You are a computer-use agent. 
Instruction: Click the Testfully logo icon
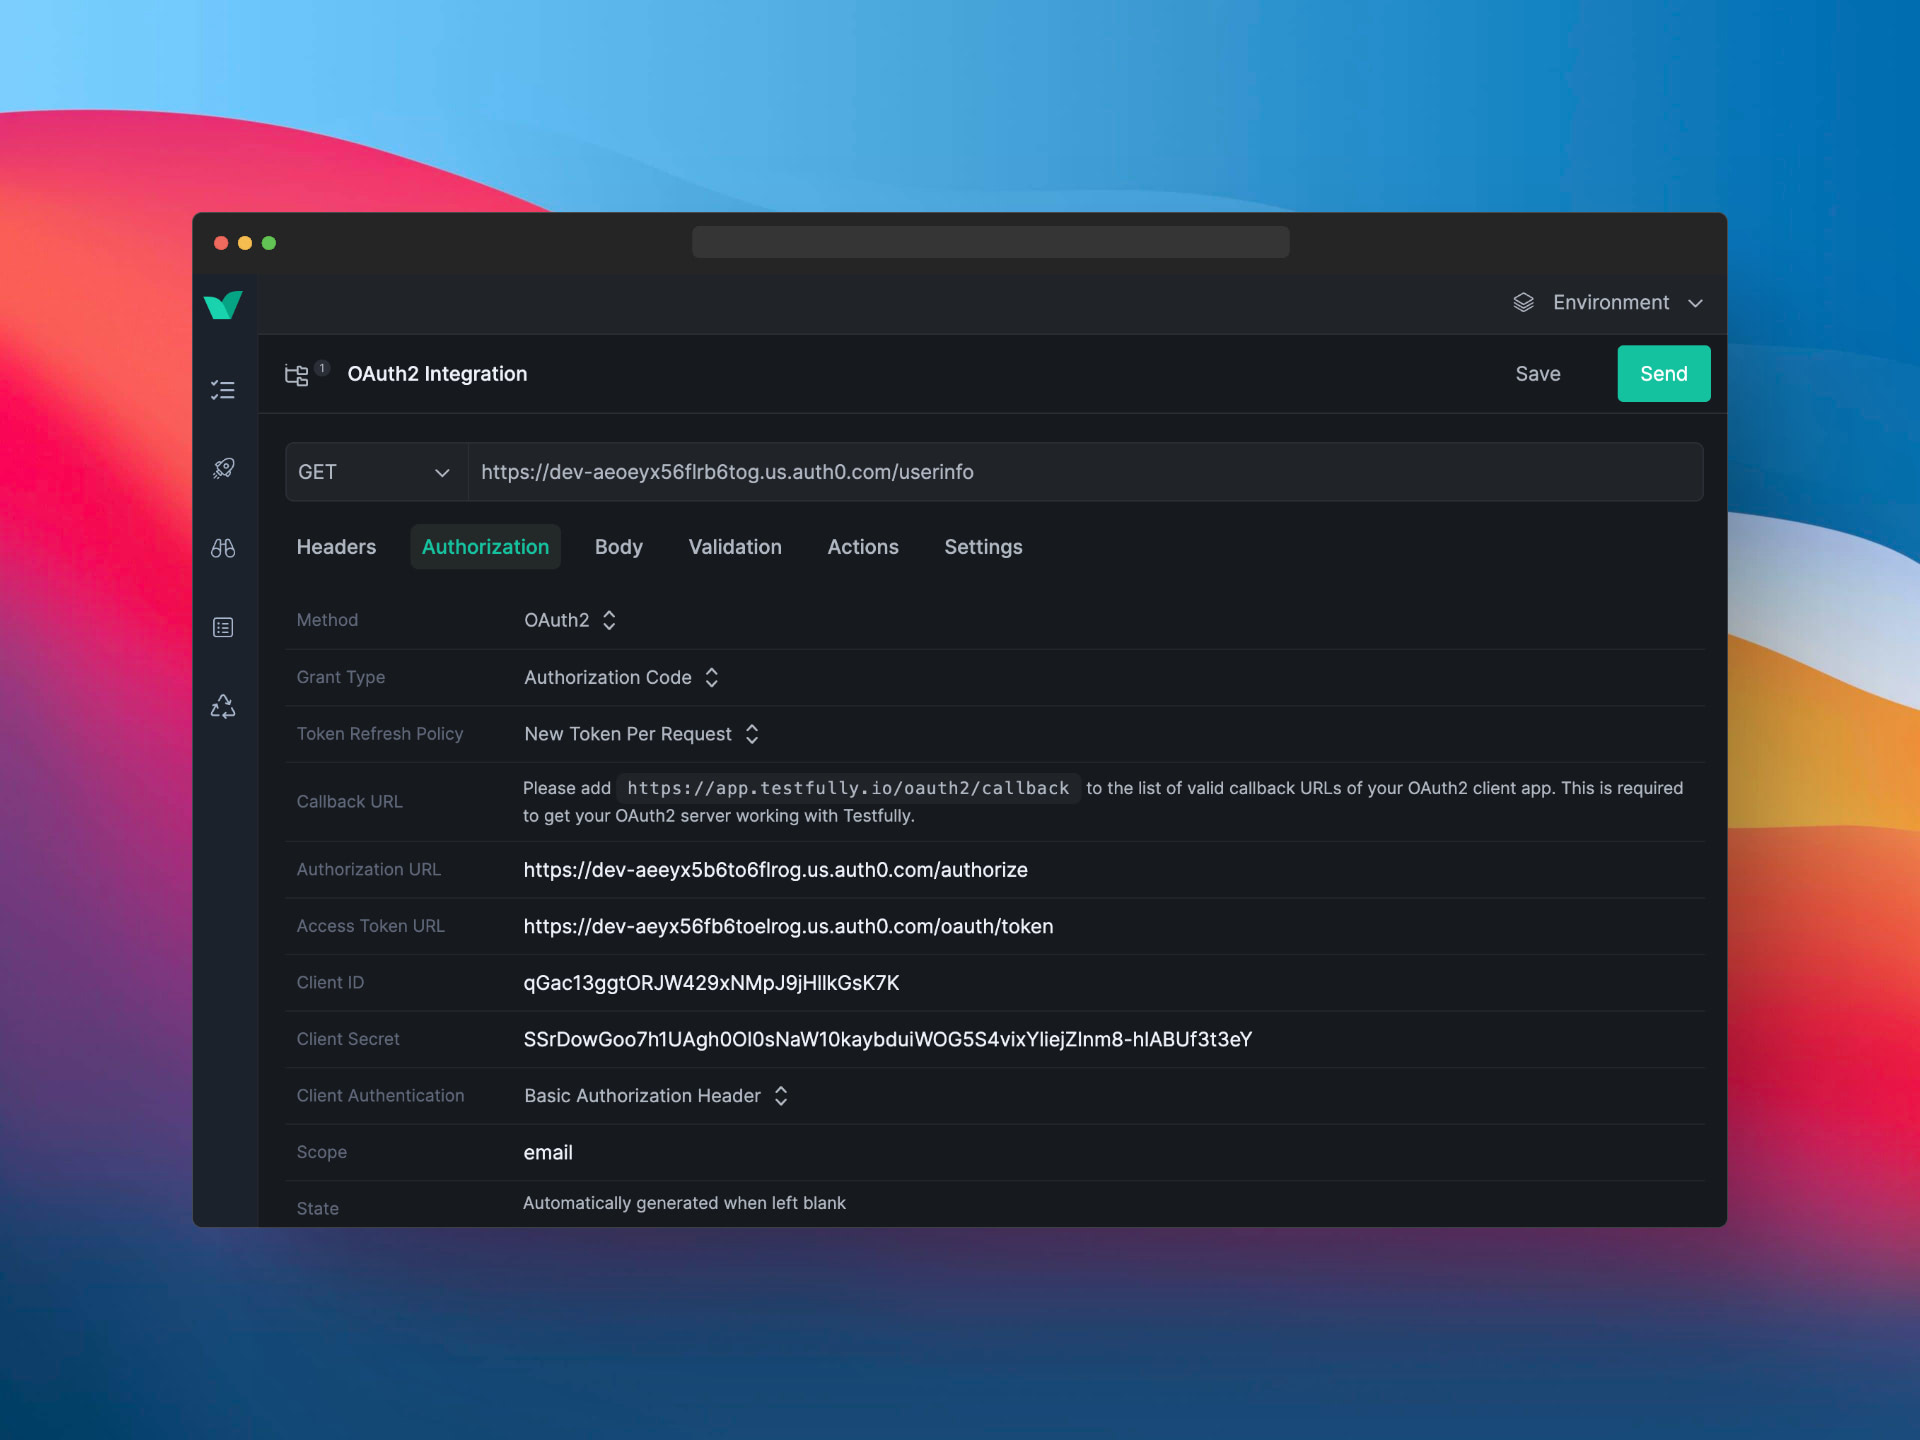[x=223, y=305]
